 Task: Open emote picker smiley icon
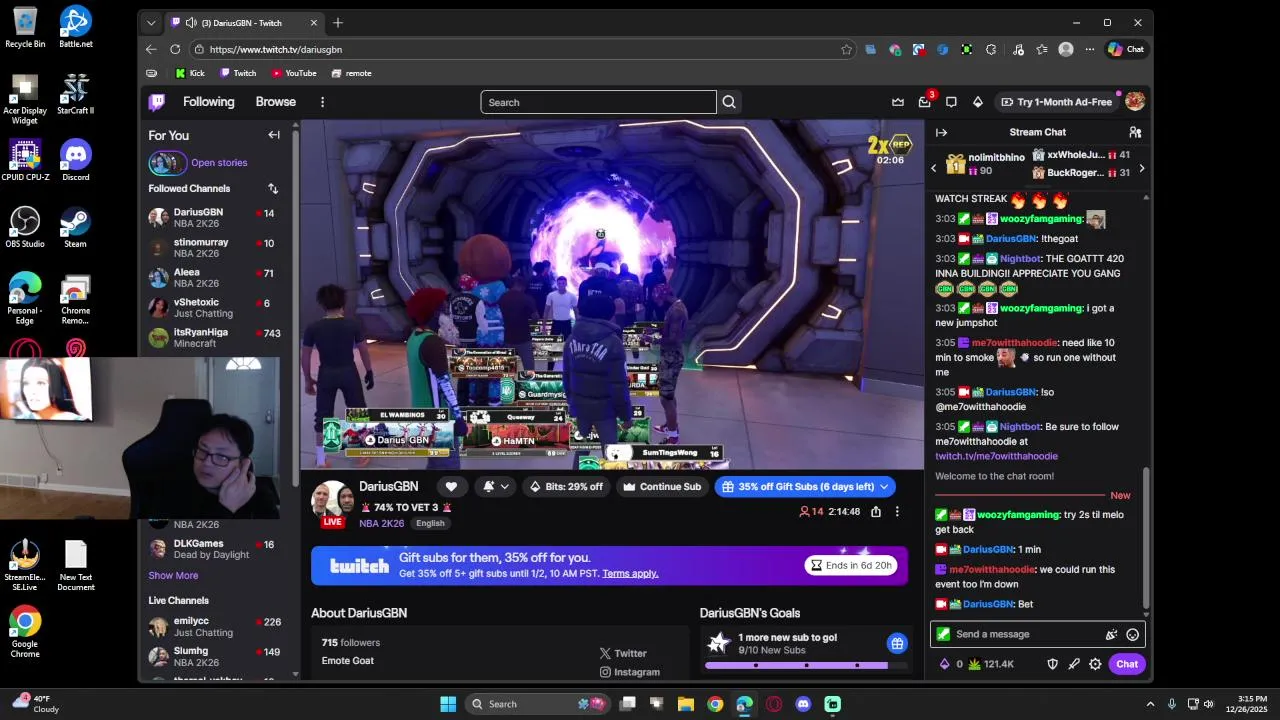coord(1133,634)
